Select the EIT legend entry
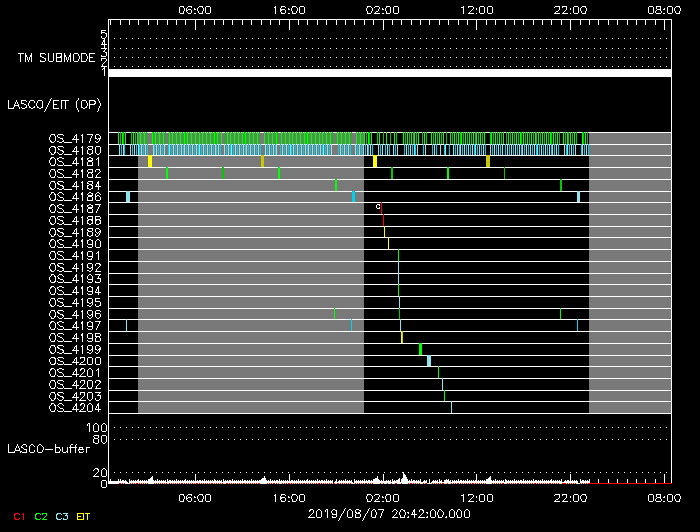Viewport: 700px width, 532px height. pos(84,516)
